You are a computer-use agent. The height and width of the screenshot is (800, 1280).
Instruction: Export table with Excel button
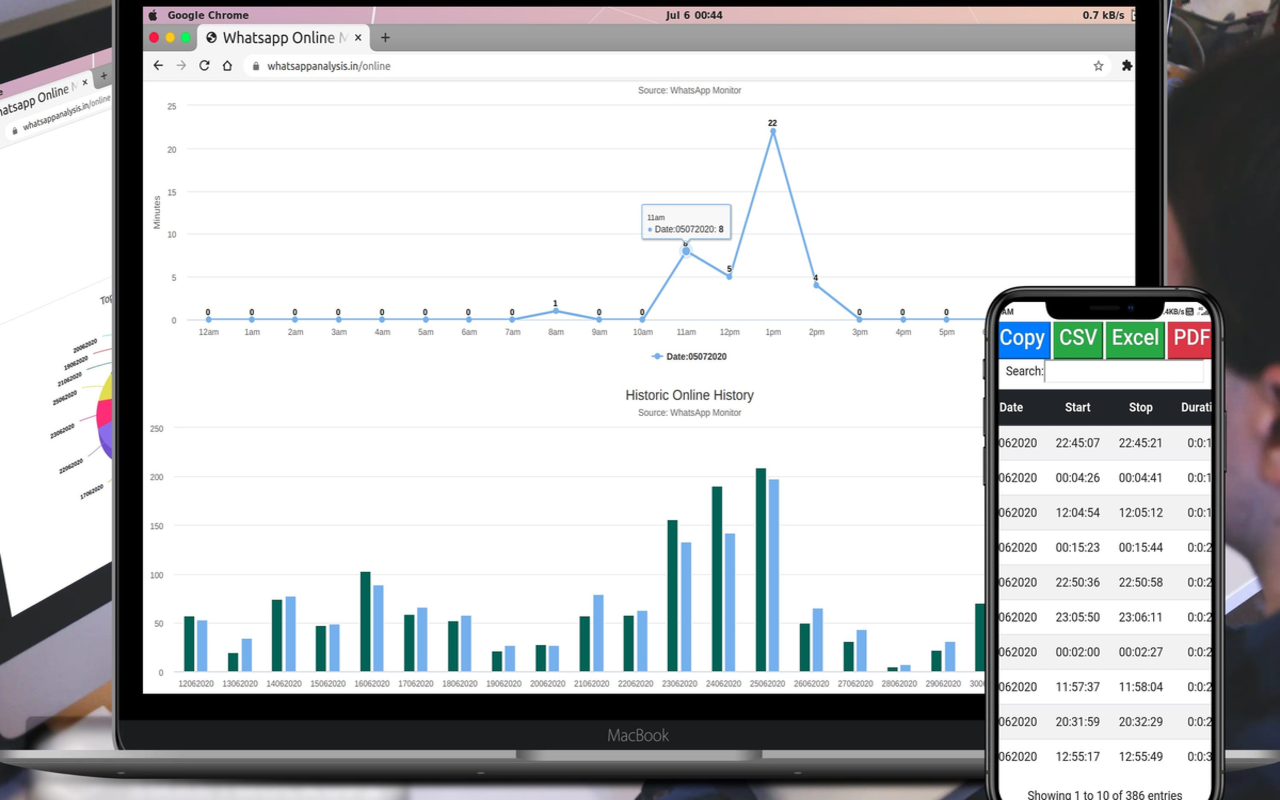(x=1135, y=338)
